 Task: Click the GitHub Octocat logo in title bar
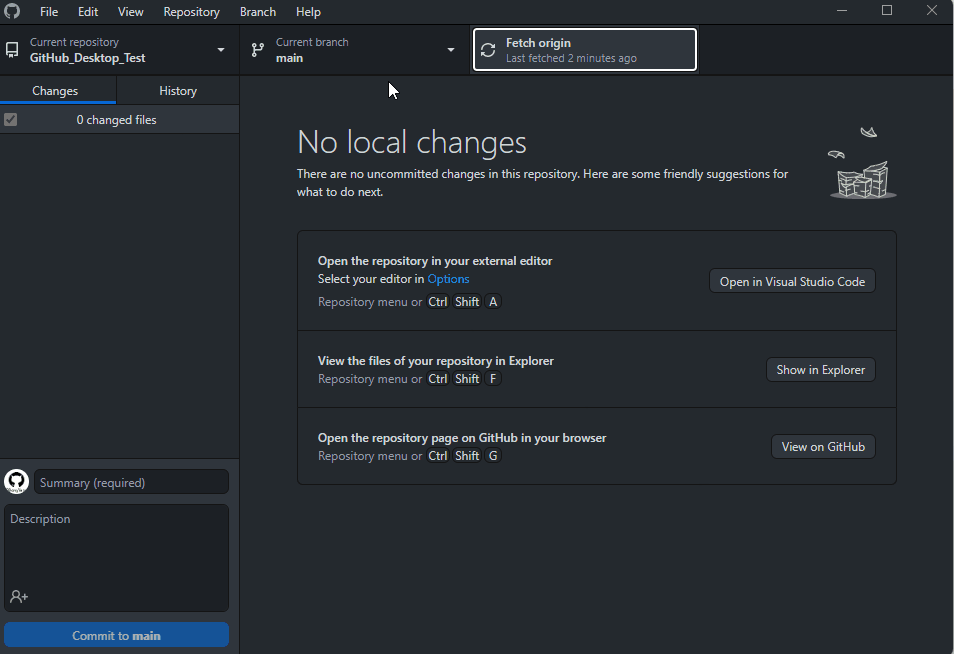point(12,11)
